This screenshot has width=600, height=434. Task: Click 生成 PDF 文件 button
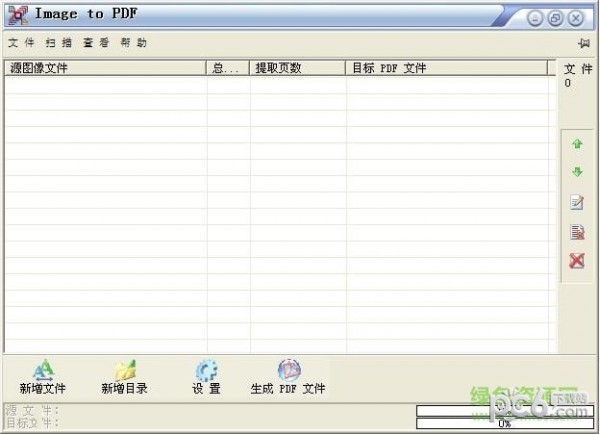click(288, 377)
